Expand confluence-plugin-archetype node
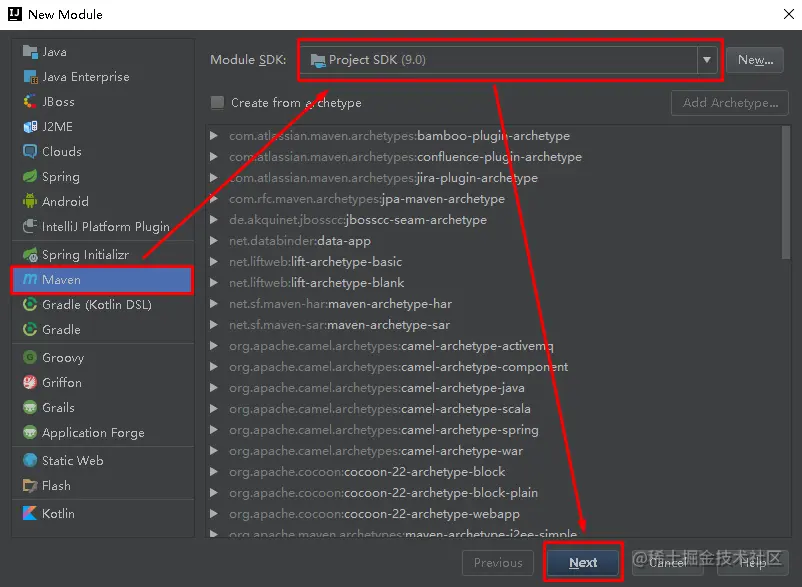Viewport: 802px width, 587px height. tap(214, 156)
